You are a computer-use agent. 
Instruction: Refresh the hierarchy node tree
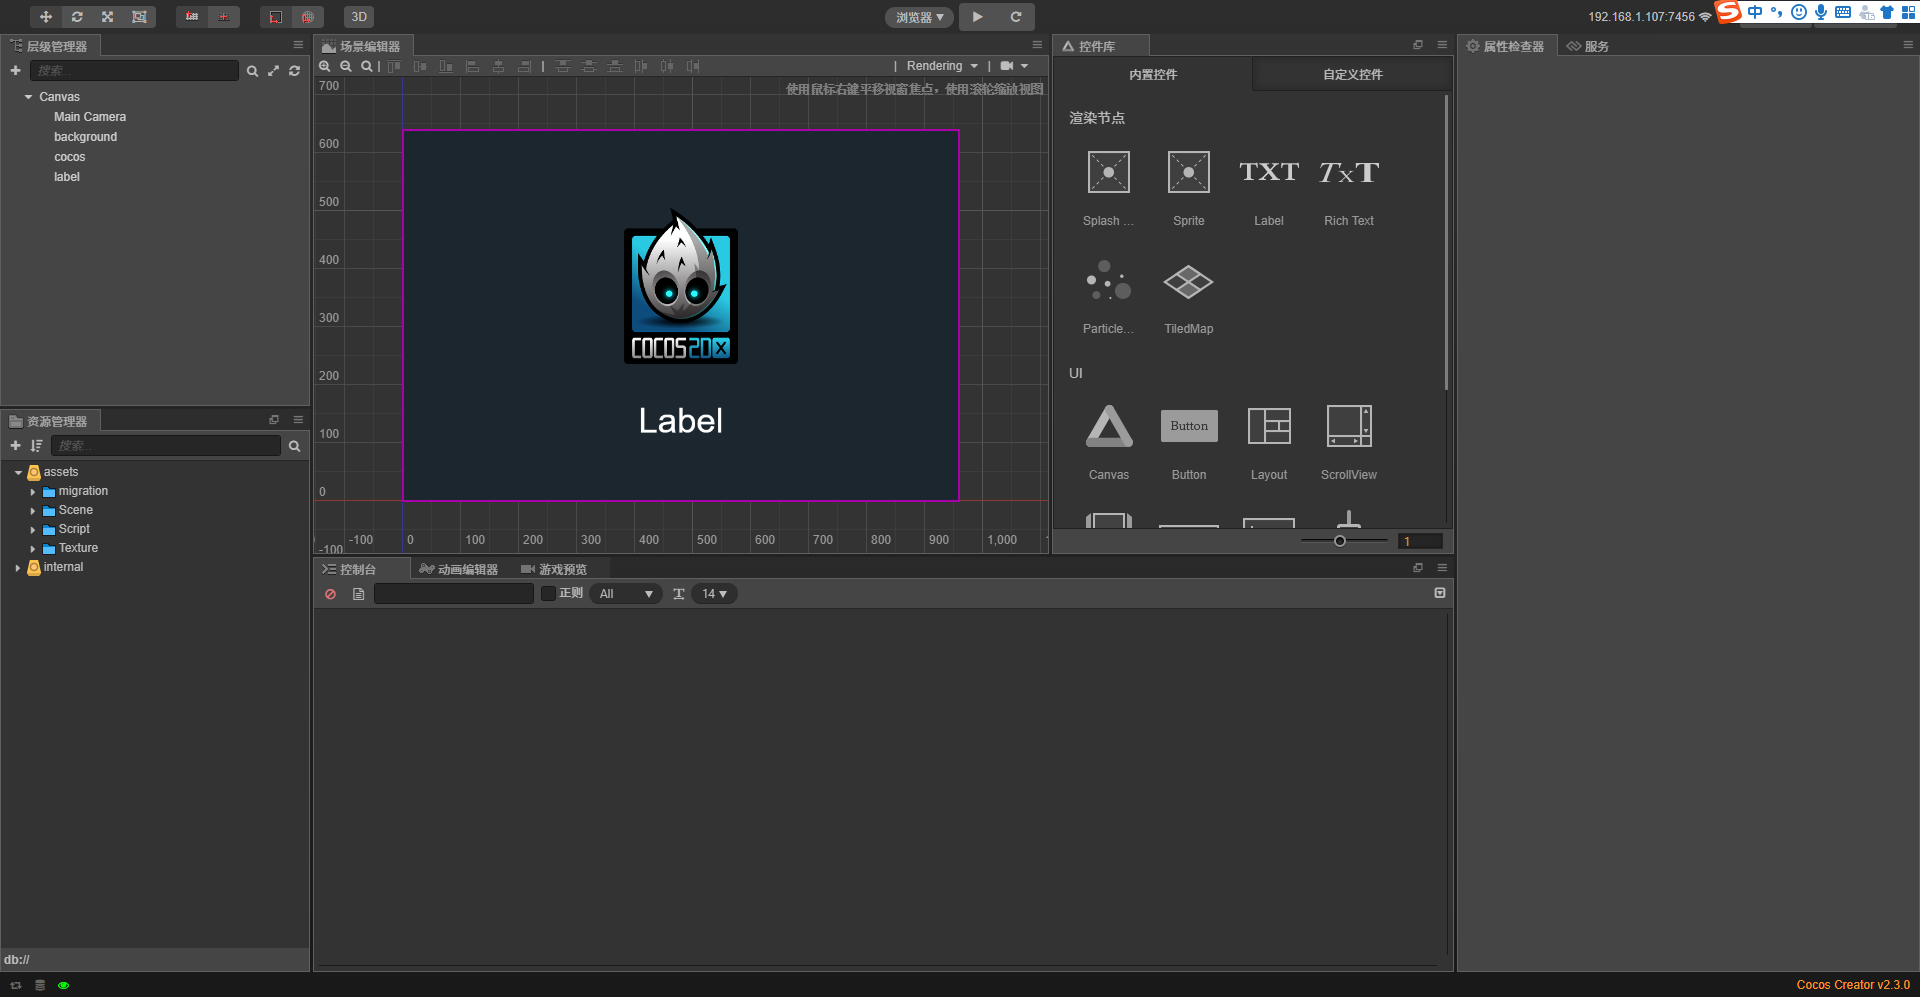click(294, 71)
